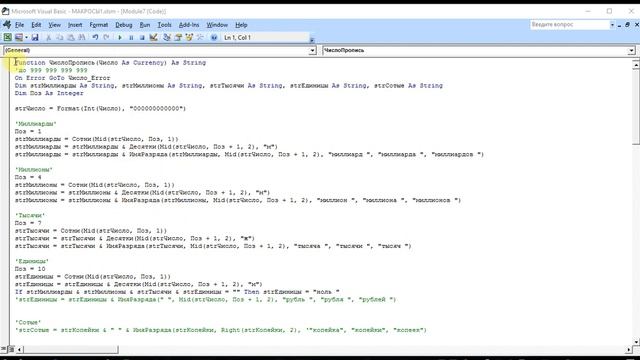Screen dimensions: 640x360
Task: Toggle Design Mode icon
Action: point(153,38)
